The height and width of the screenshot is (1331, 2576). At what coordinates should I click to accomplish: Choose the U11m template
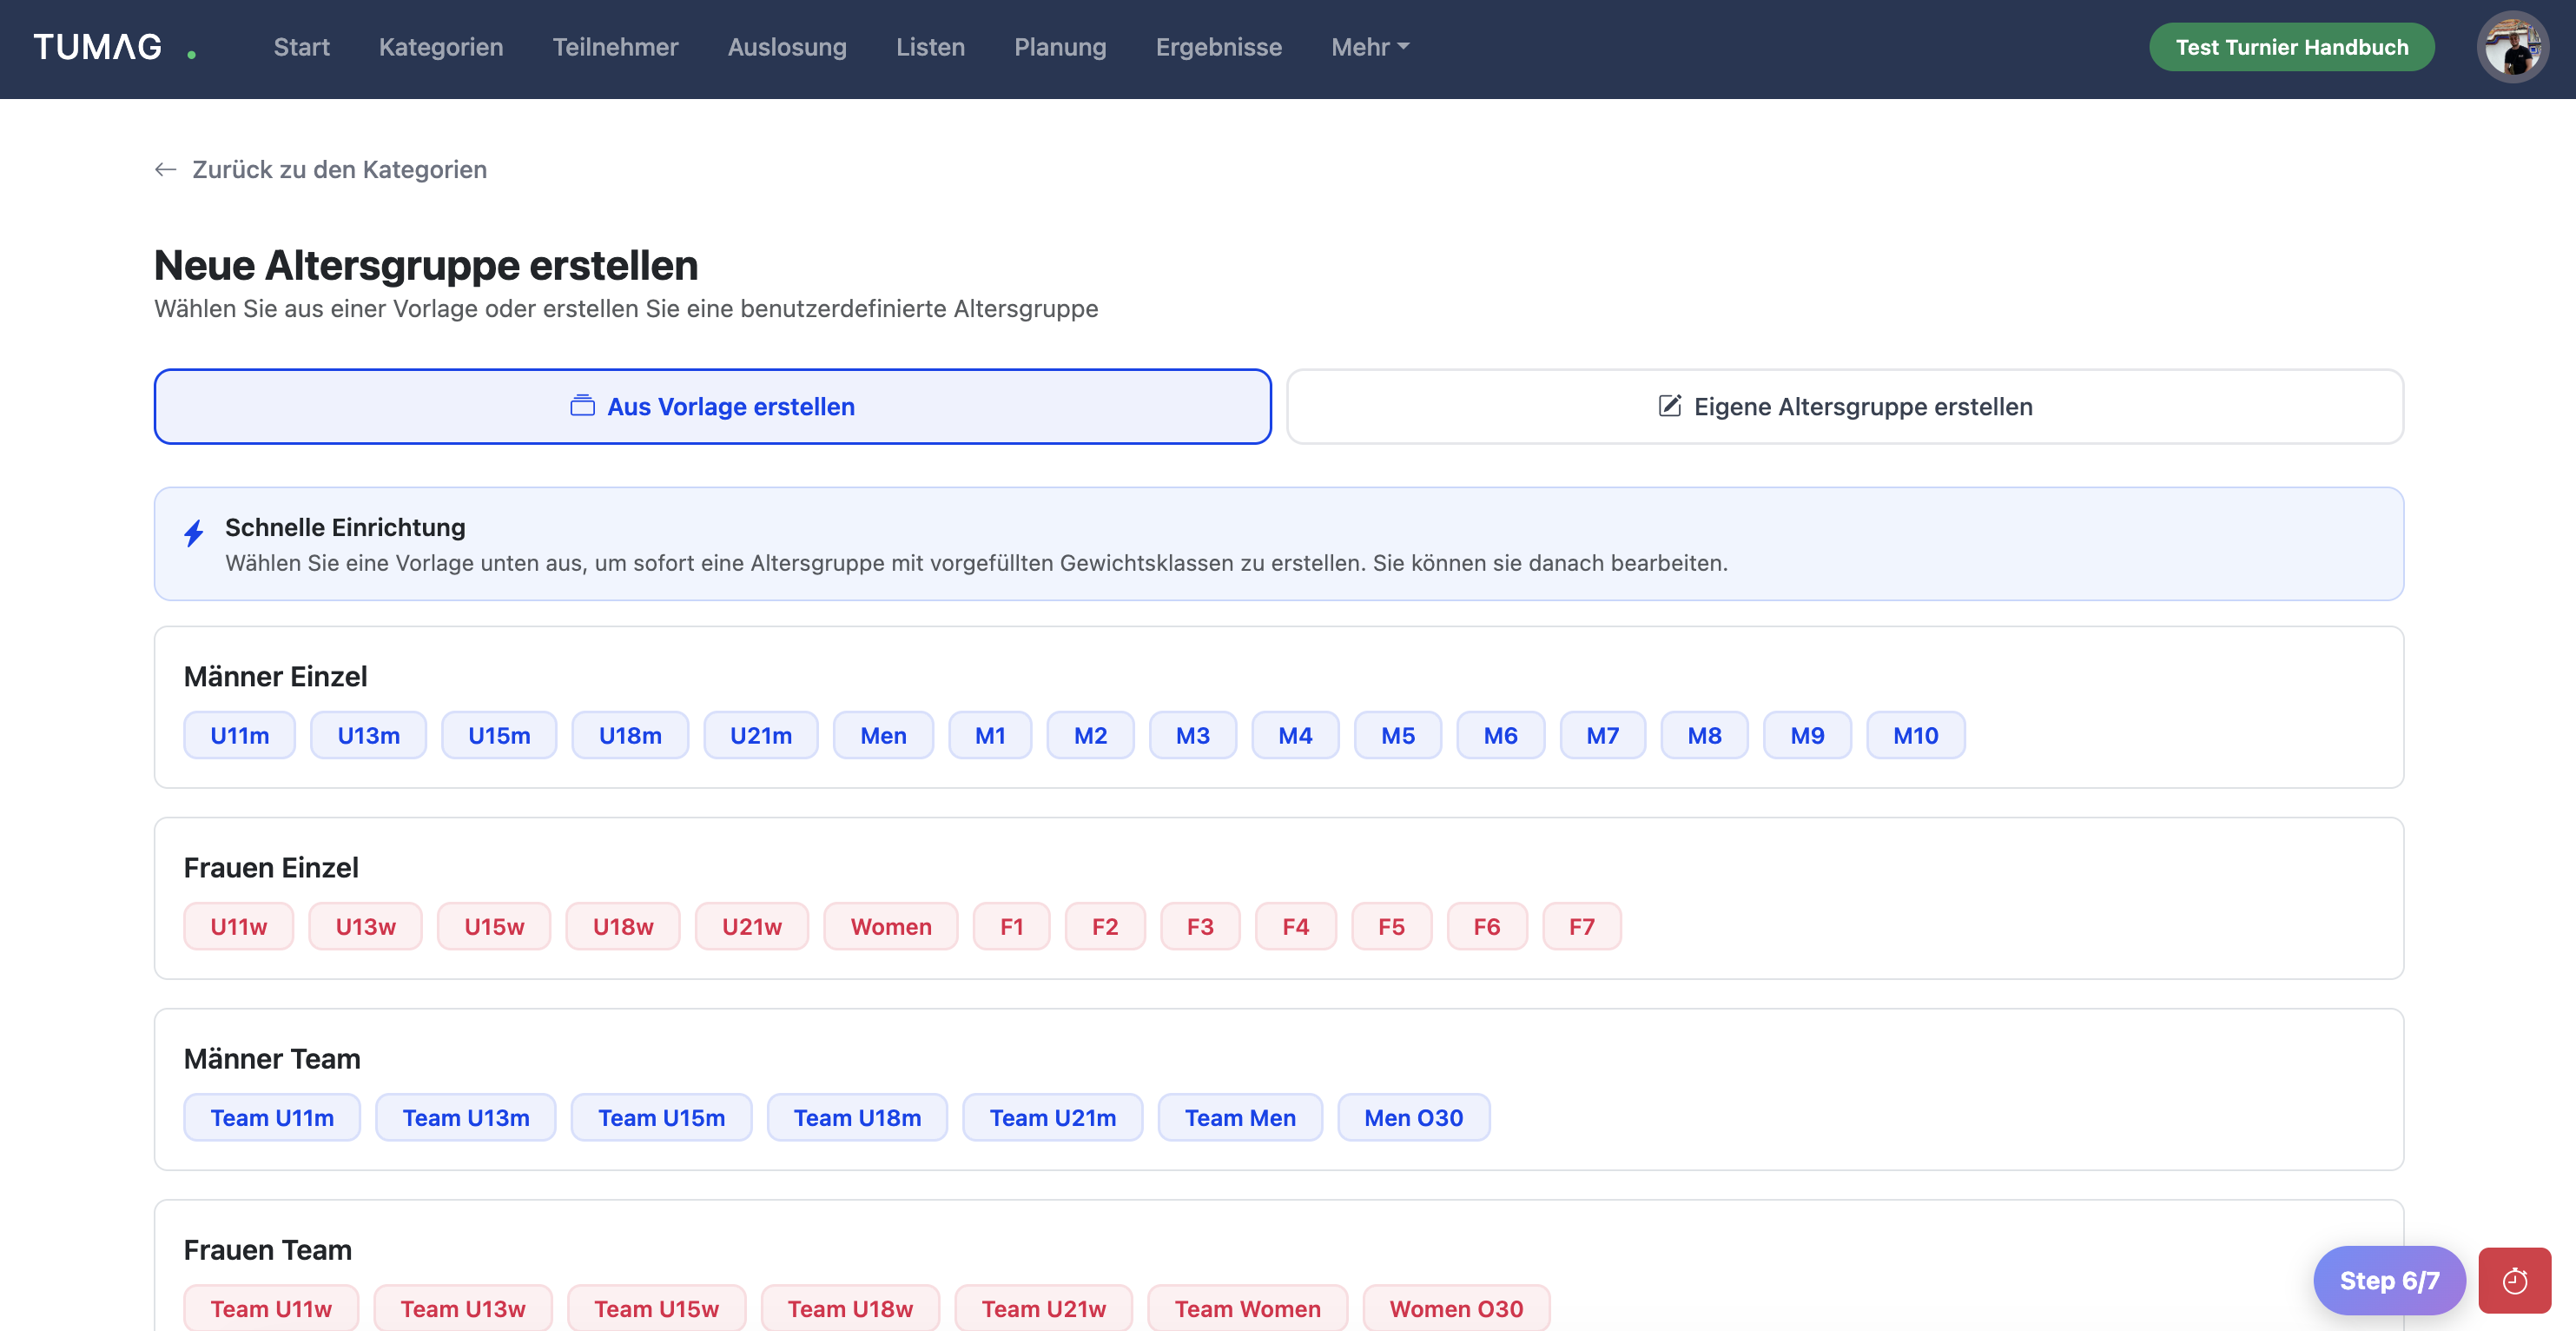pos(239,735)
